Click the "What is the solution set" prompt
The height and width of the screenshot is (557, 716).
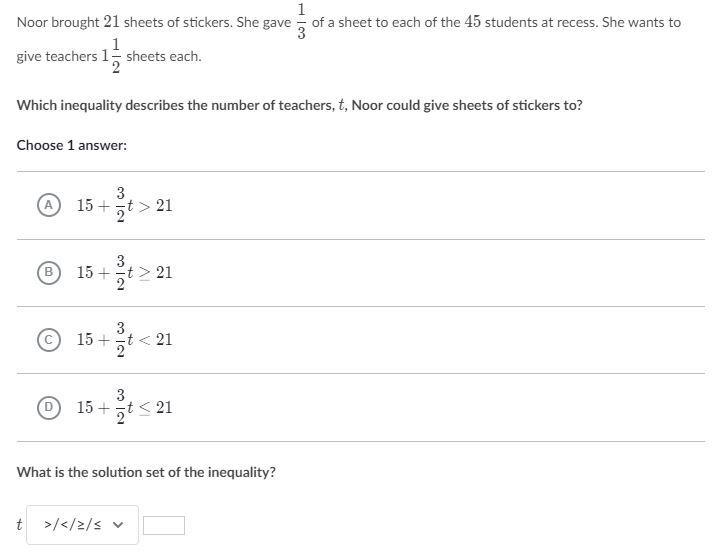pyautogui.click(x=146, y=472)
